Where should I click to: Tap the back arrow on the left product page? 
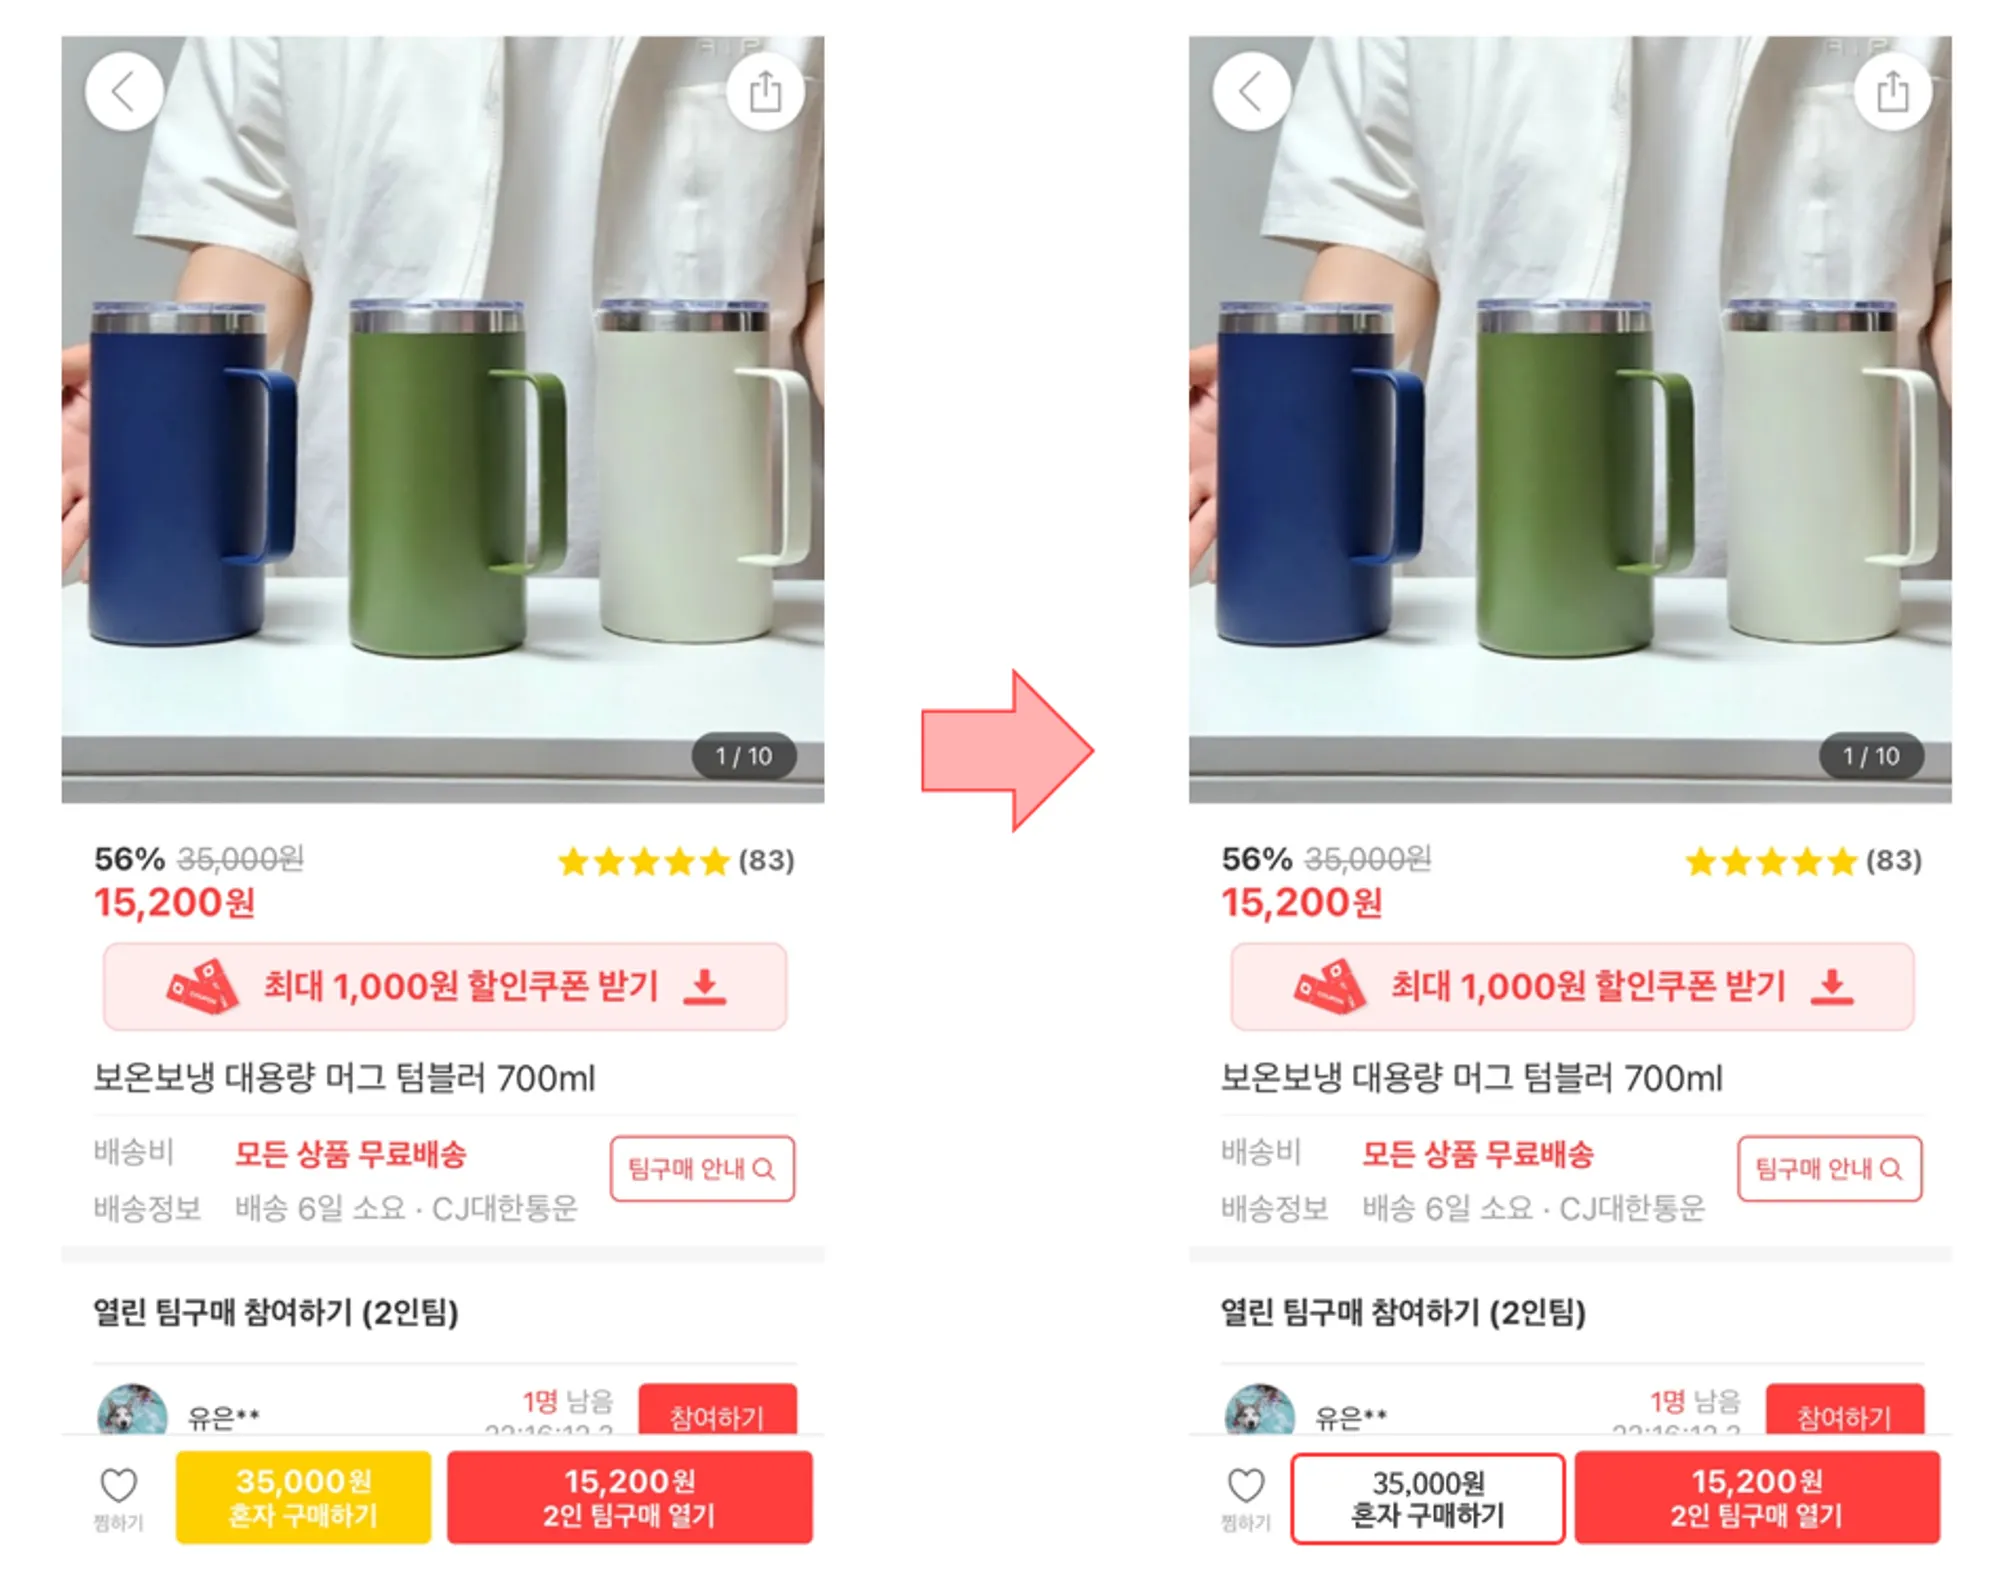124,92
